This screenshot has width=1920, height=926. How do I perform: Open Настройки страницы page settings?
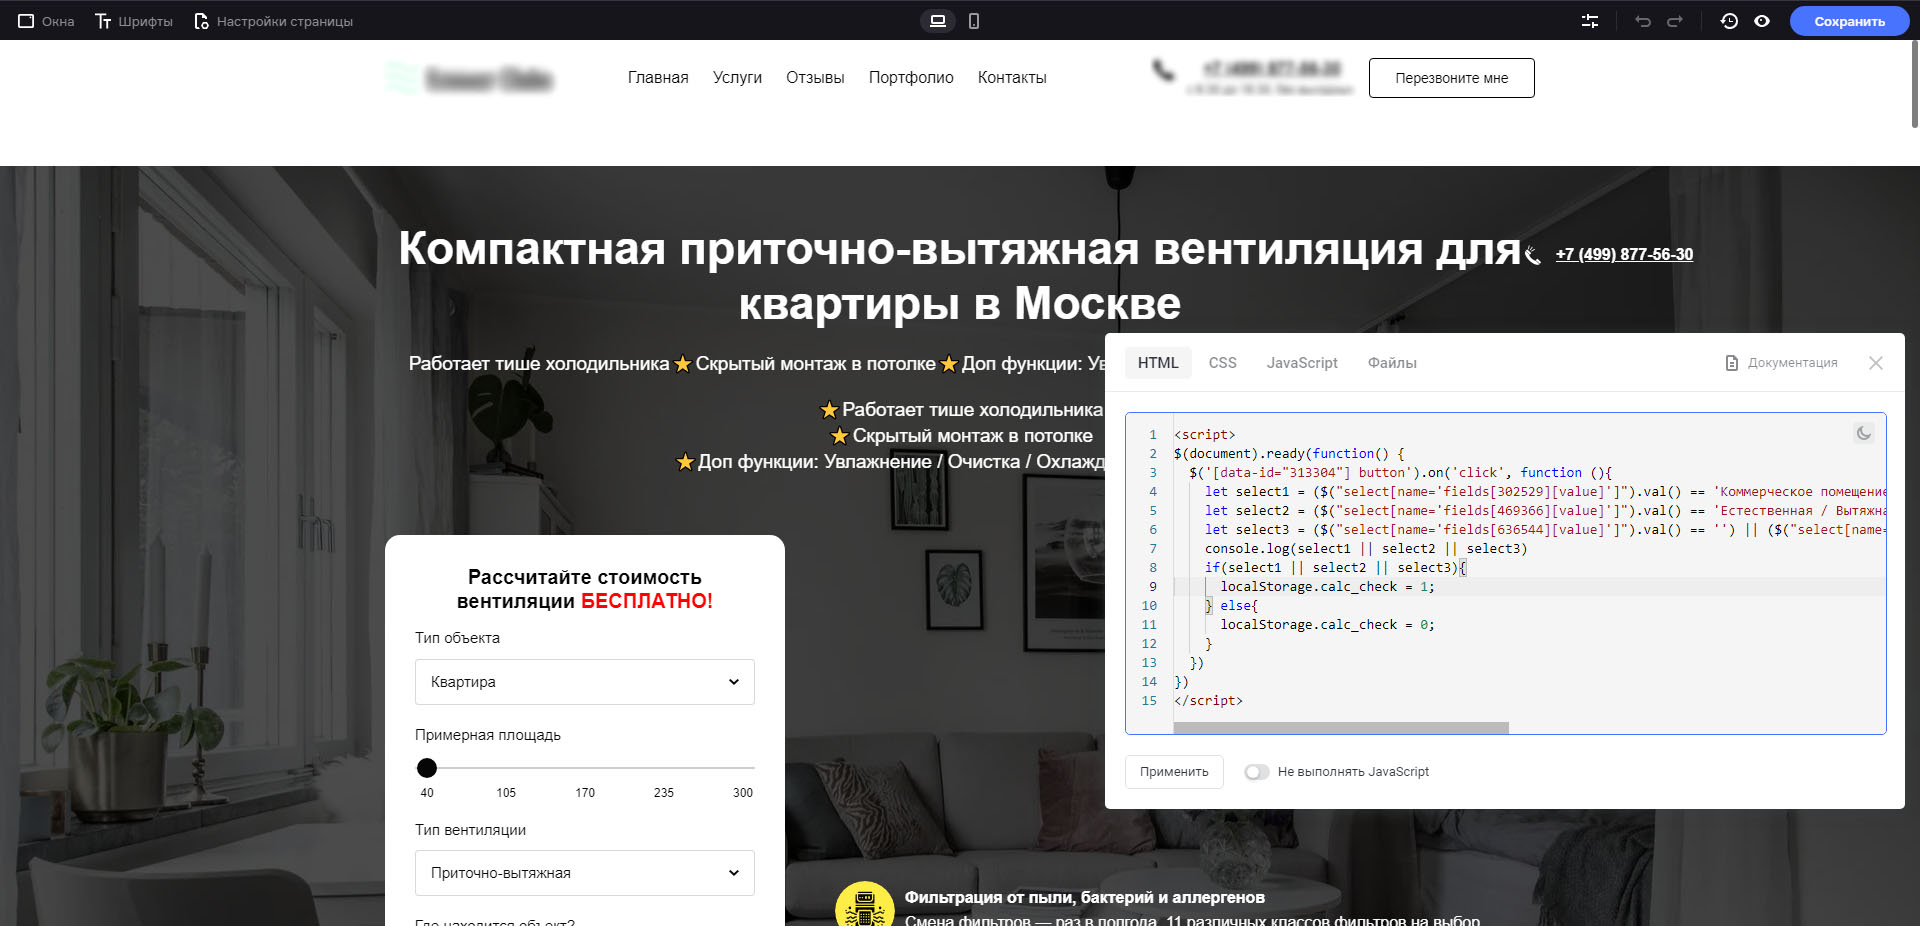(273, 21)
